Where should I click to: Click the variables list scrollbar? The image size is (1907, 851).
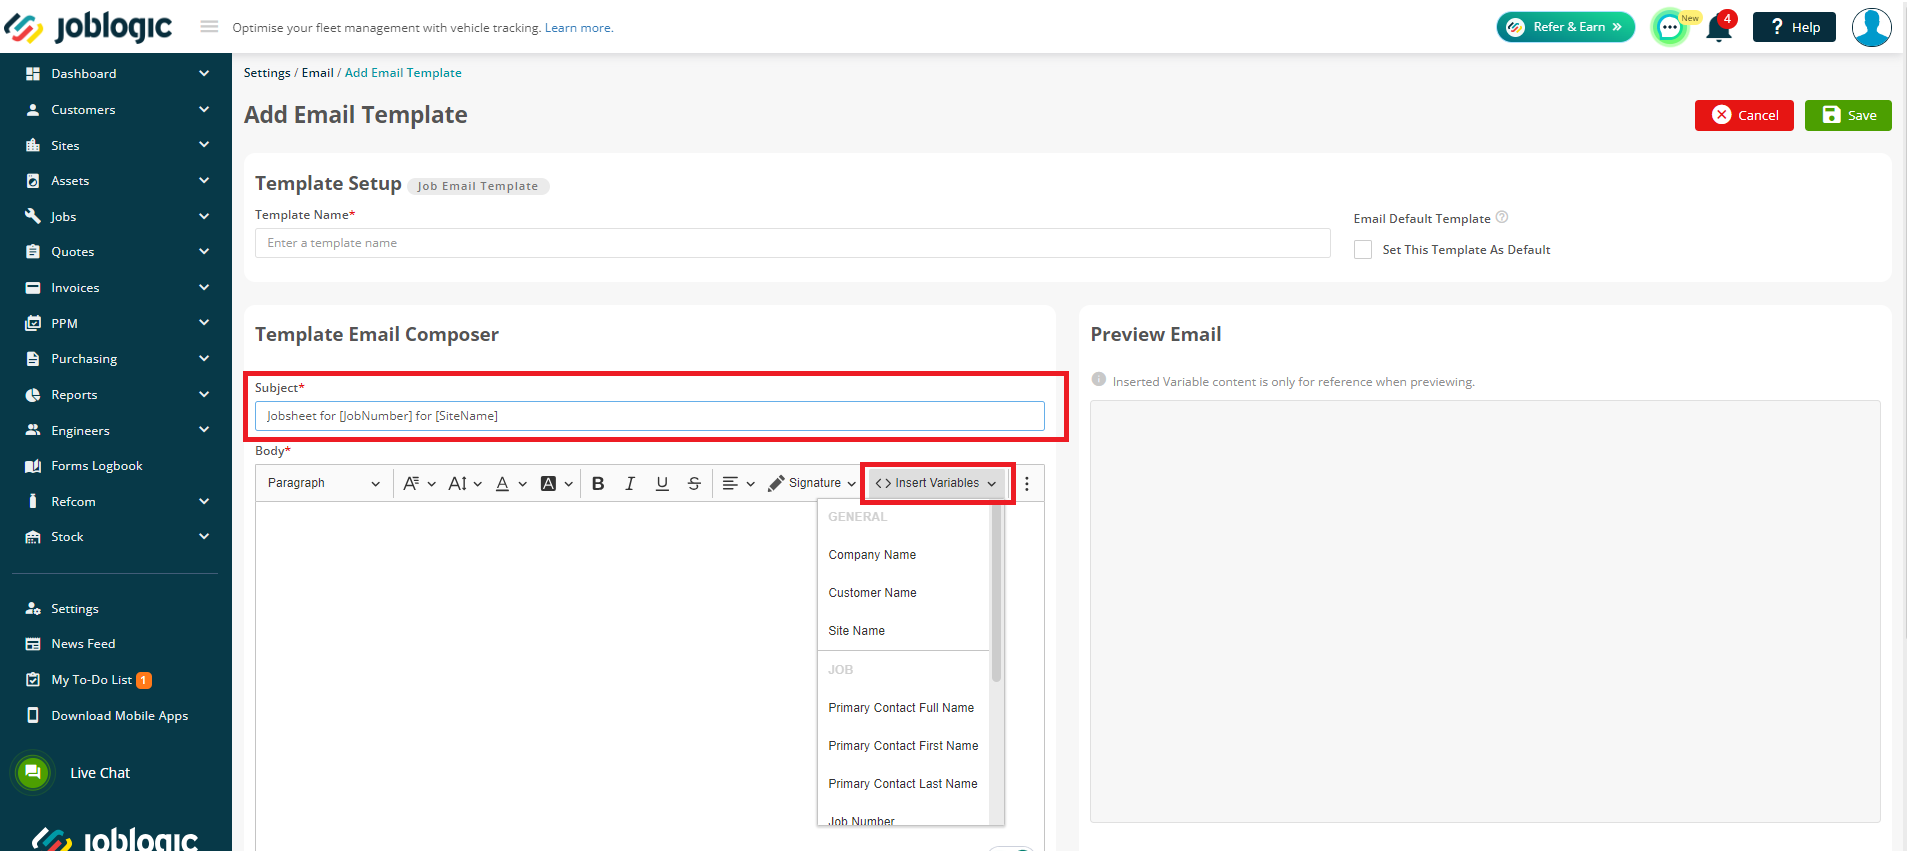(996, 592)
